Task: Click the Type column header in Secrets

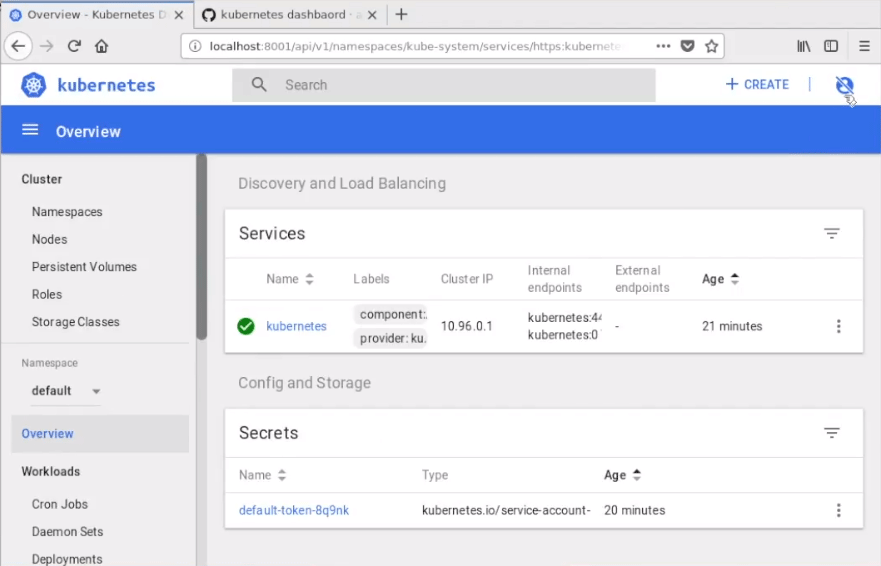Action: [x=435, y=475]
